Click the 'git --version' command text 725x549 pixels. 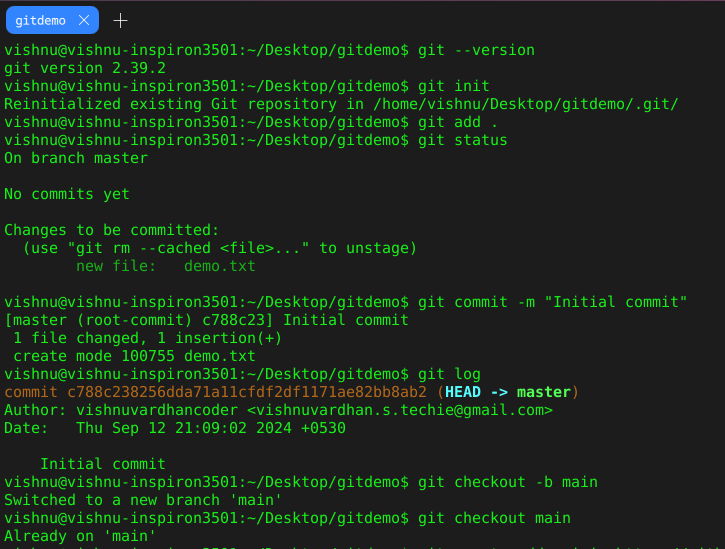click(476, 50)
